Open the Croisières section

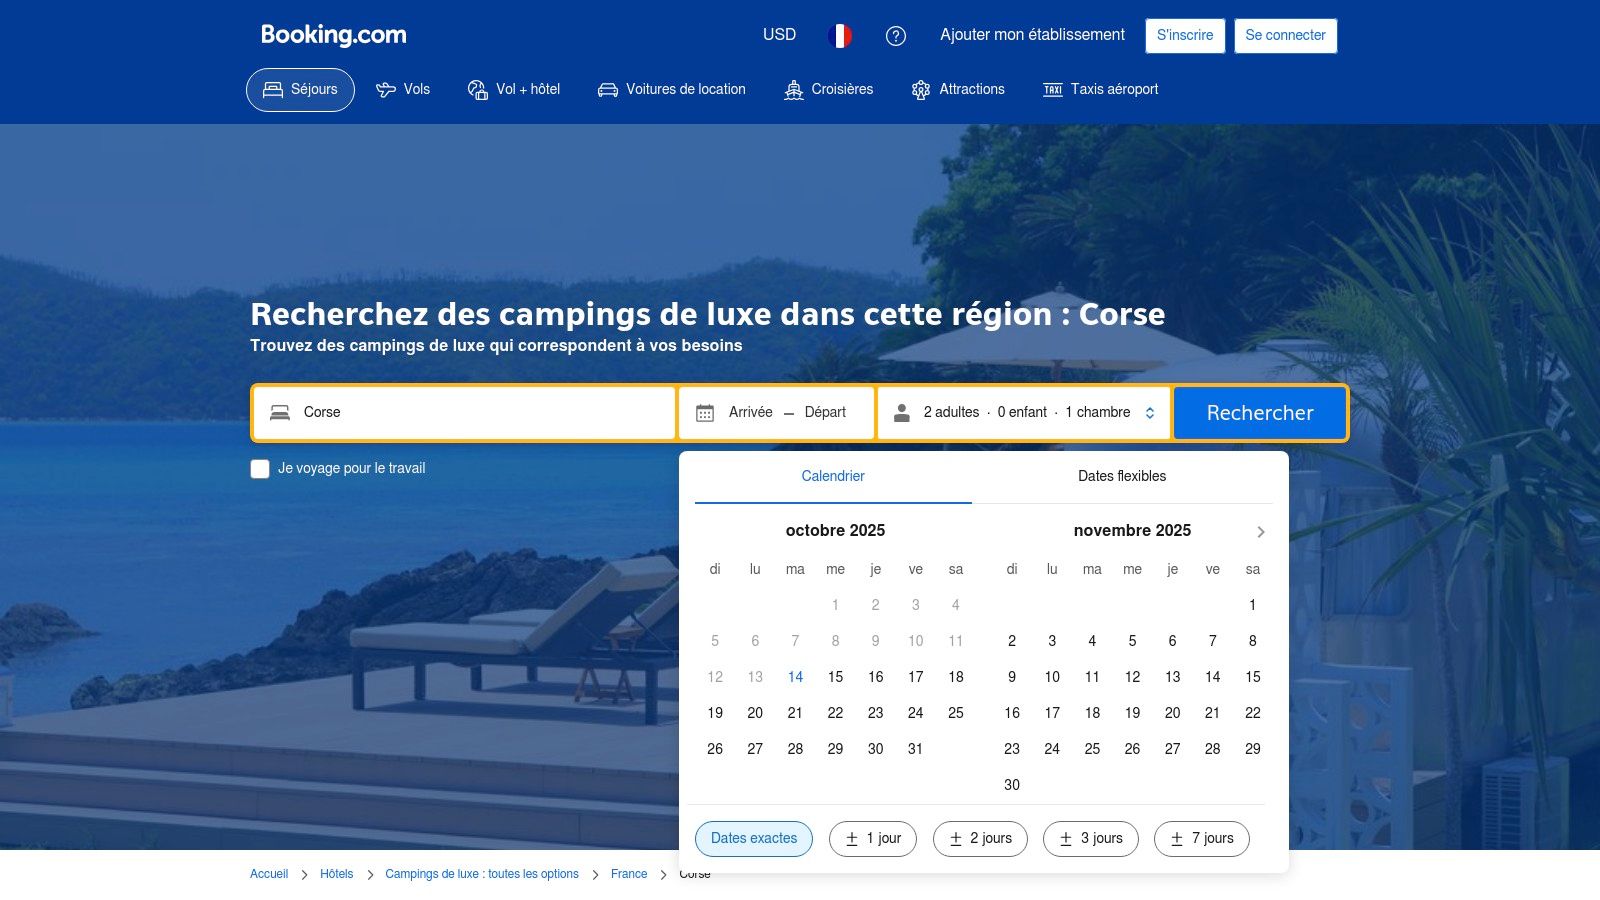click(x=829, y=90)
